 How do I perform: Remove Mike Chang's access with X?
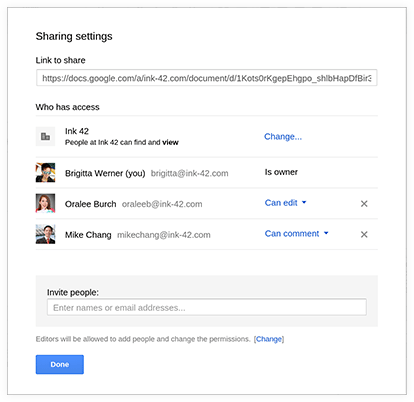coord(364,234)
